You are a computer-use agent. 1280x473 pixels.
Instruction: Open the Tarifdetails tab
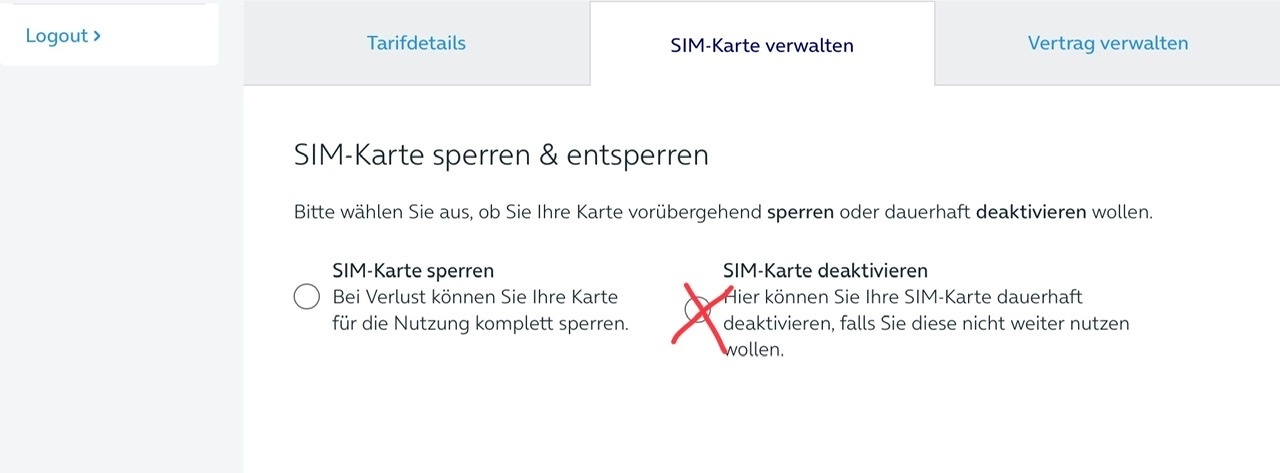click(x=416, y=43)
